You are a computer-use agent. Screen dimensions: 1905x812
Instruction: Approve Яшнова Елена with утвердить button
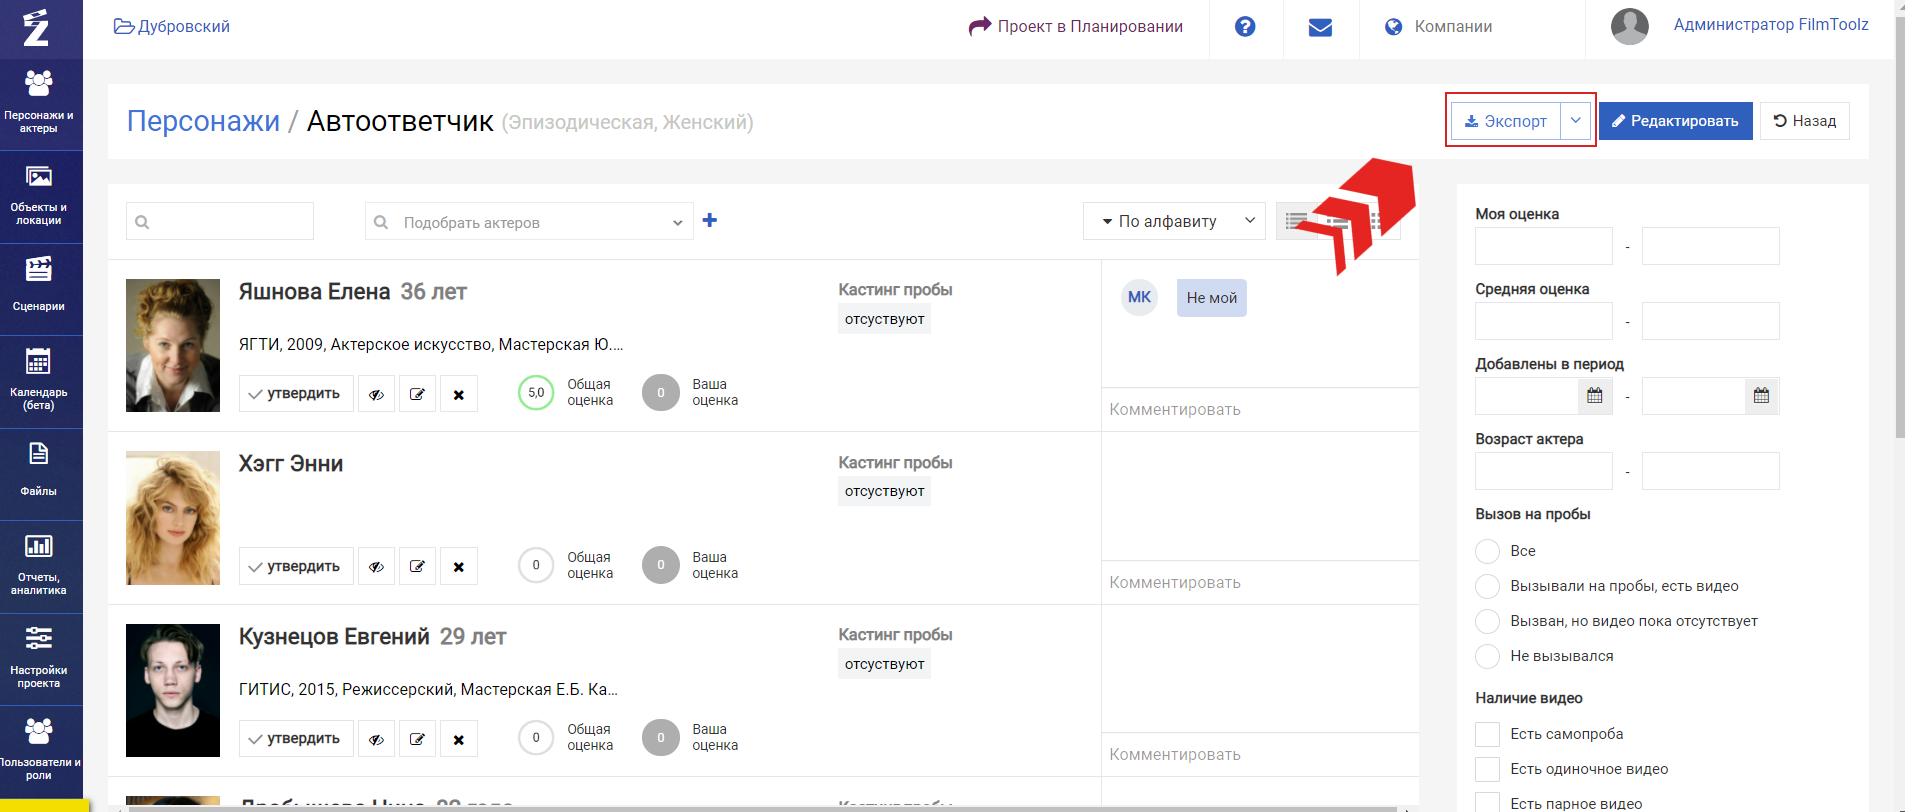[296, 394]
